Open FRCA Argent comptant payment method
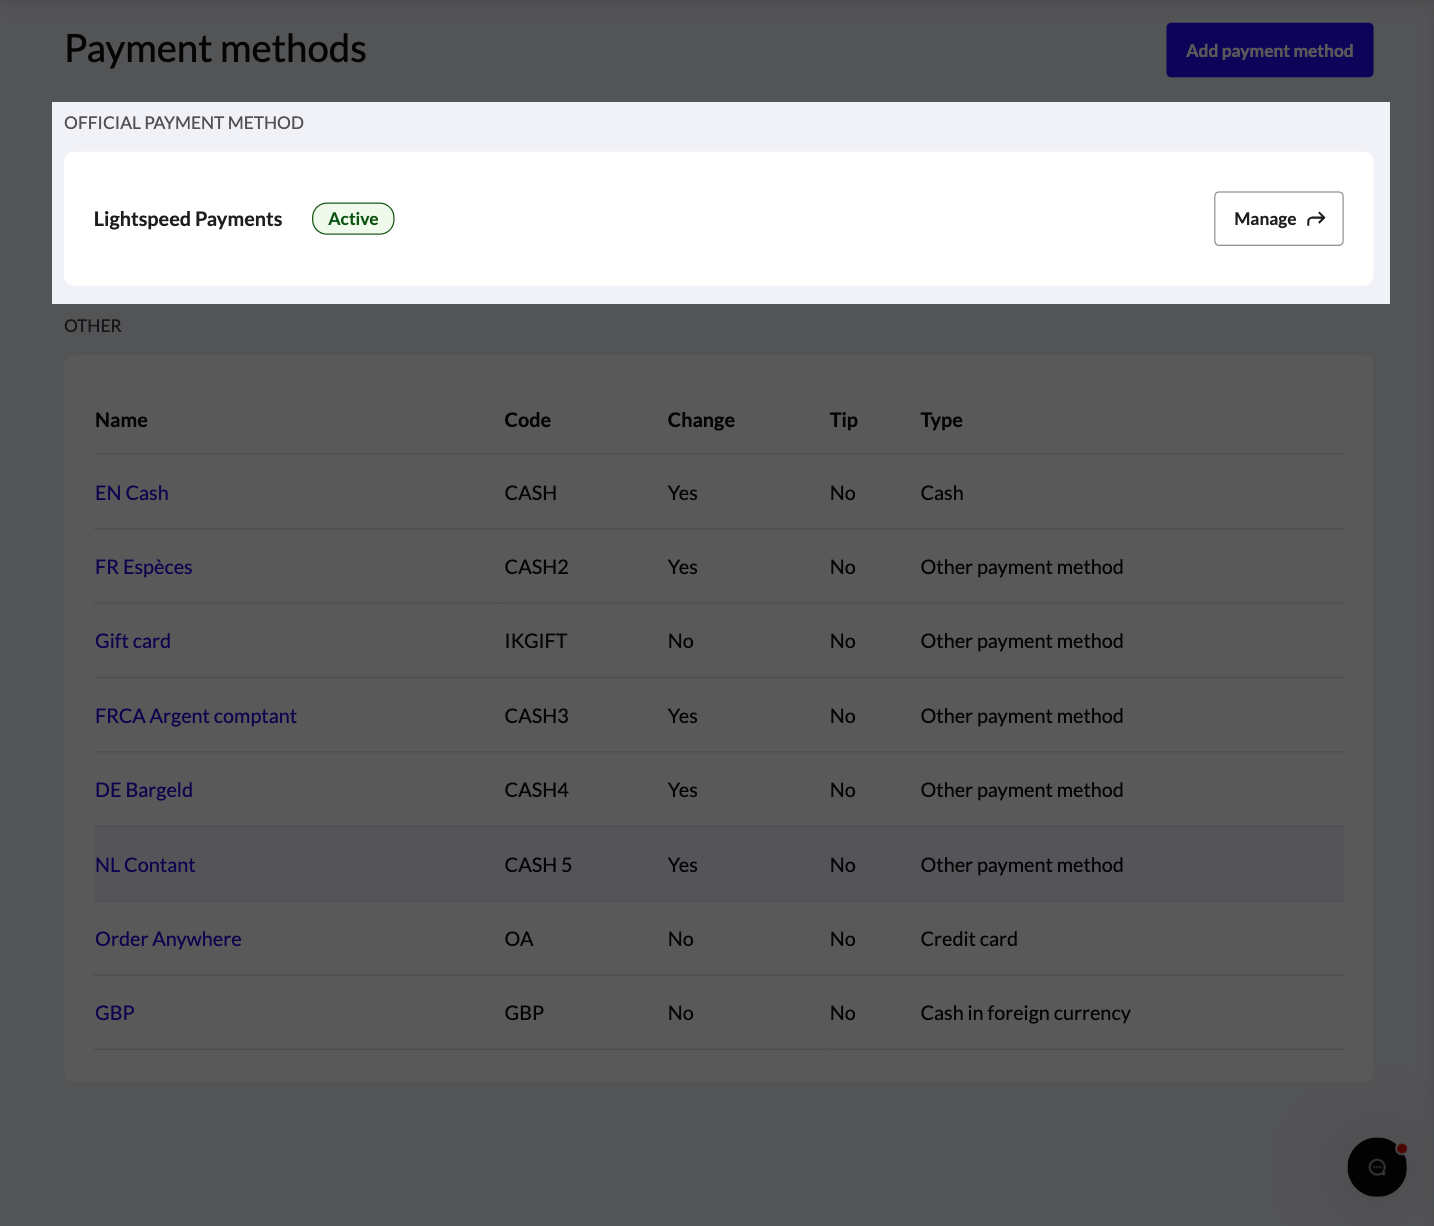Image resolution: width=1434 pixels, height=1226 pixels. click(x=196, y=716)
